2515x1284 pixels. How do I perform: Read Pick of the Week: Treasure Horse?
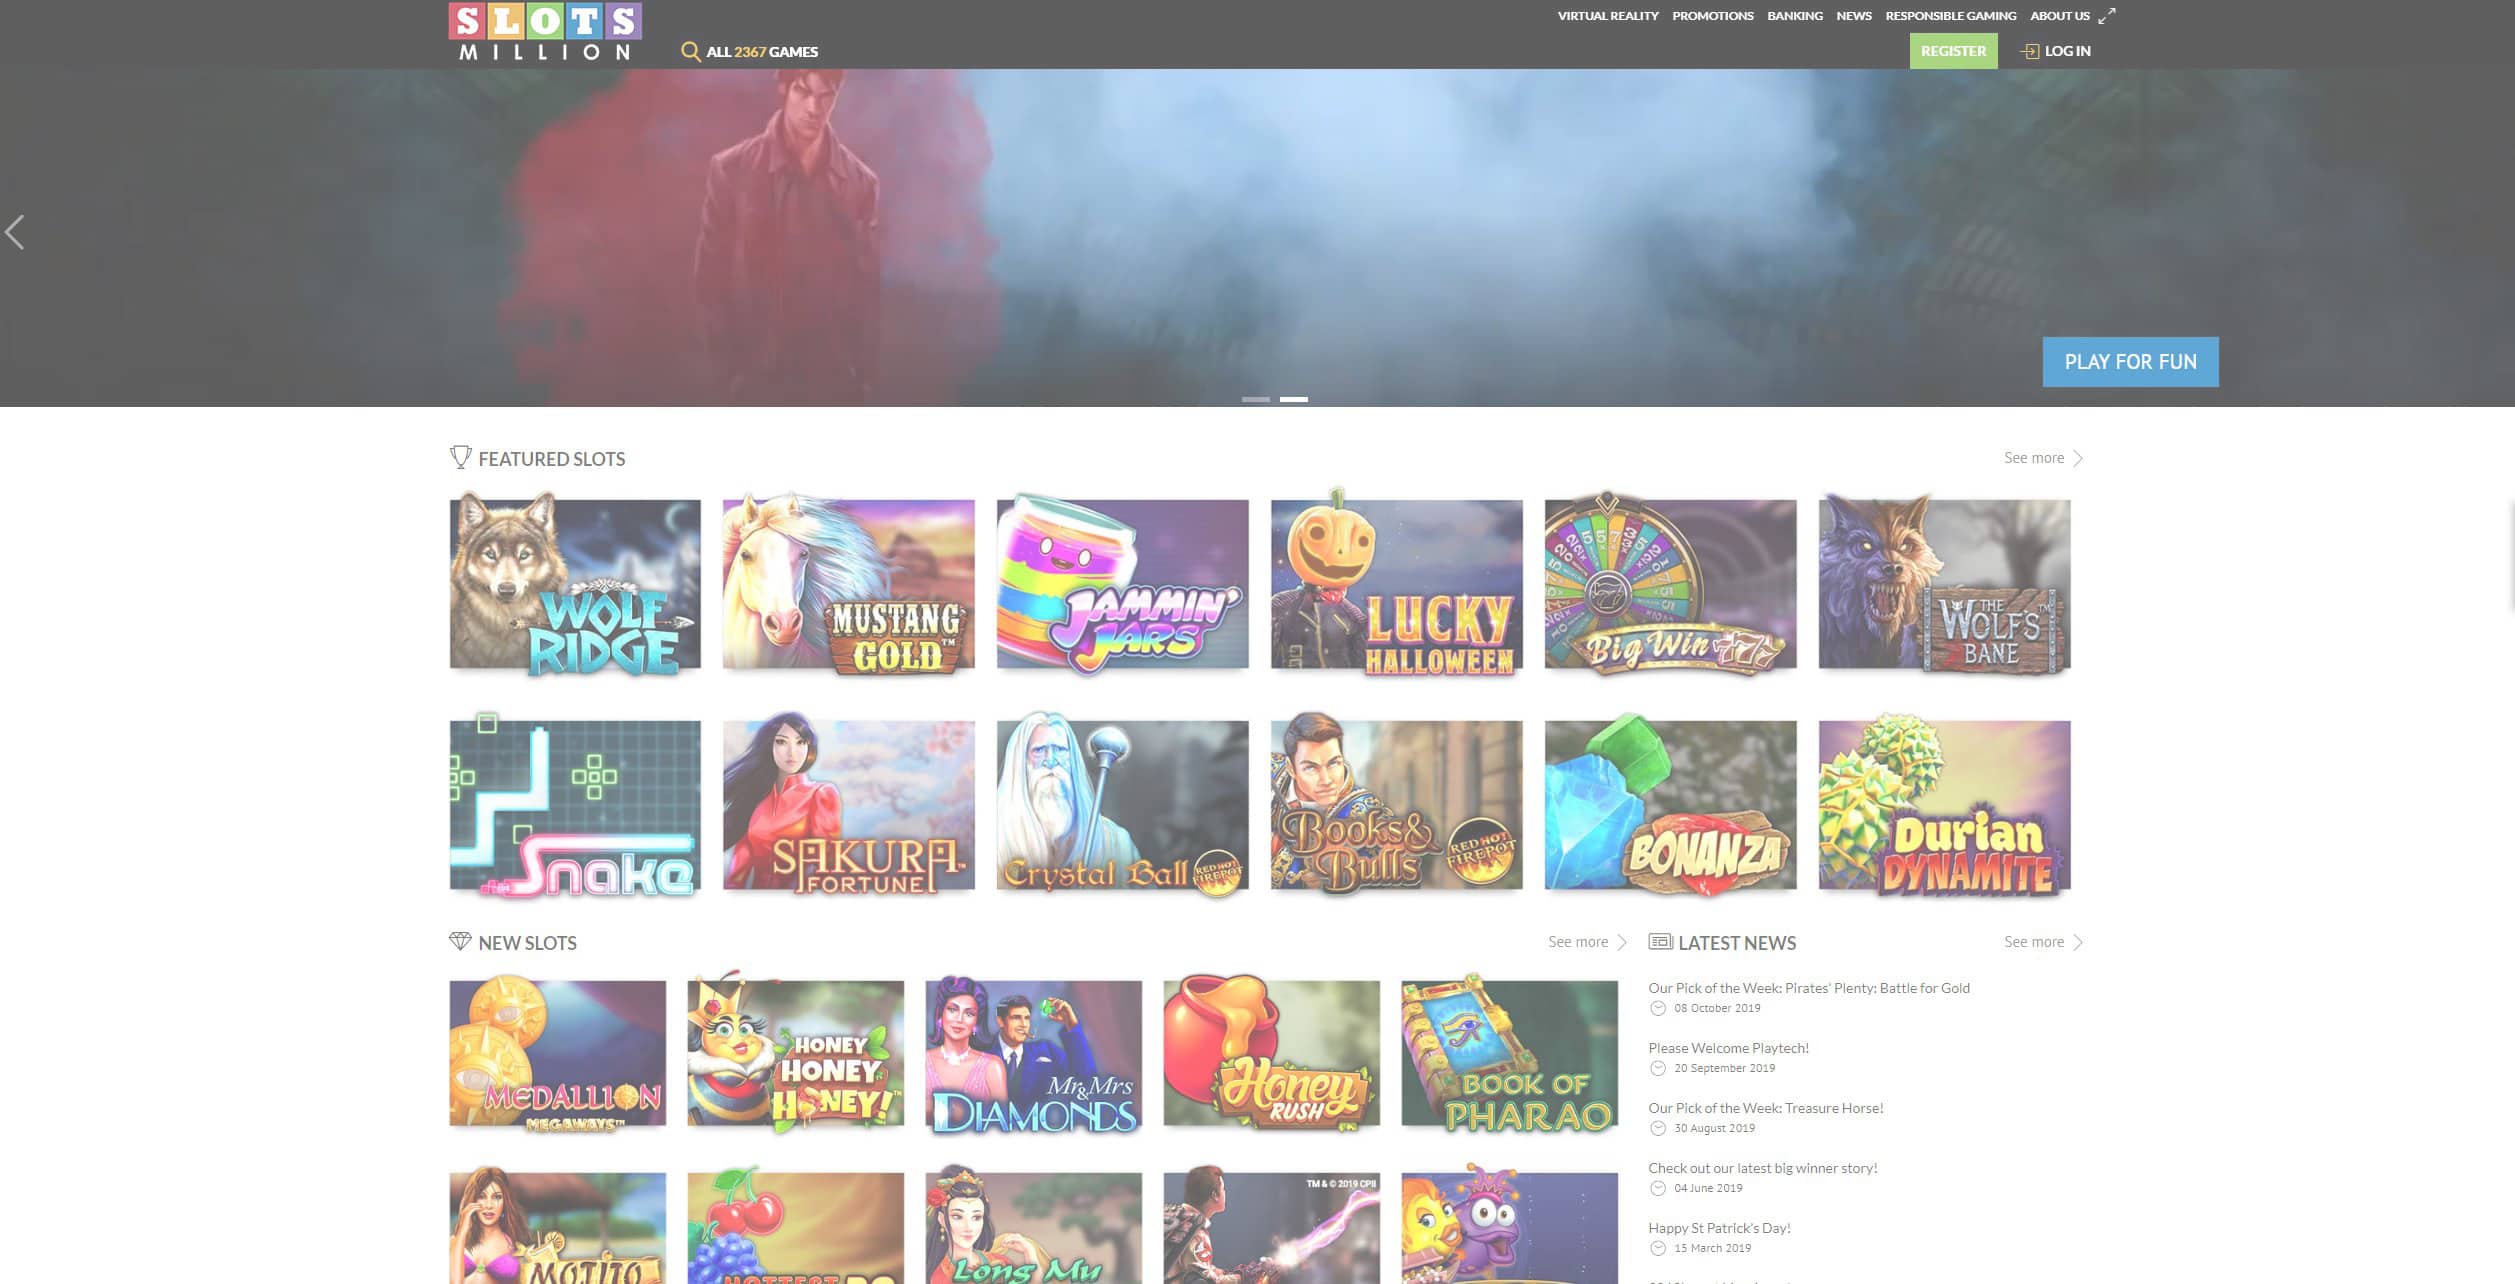click(x=1766, y=1108)
